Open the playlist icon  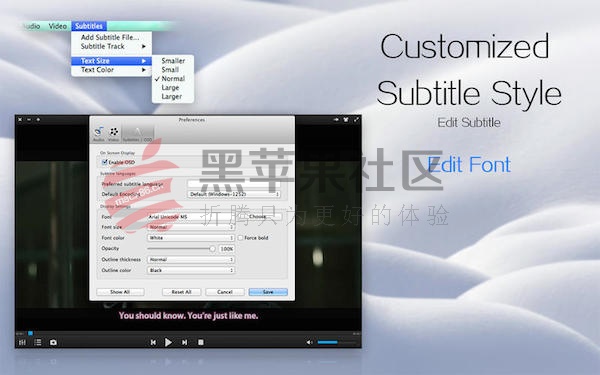tap(38, 342)
